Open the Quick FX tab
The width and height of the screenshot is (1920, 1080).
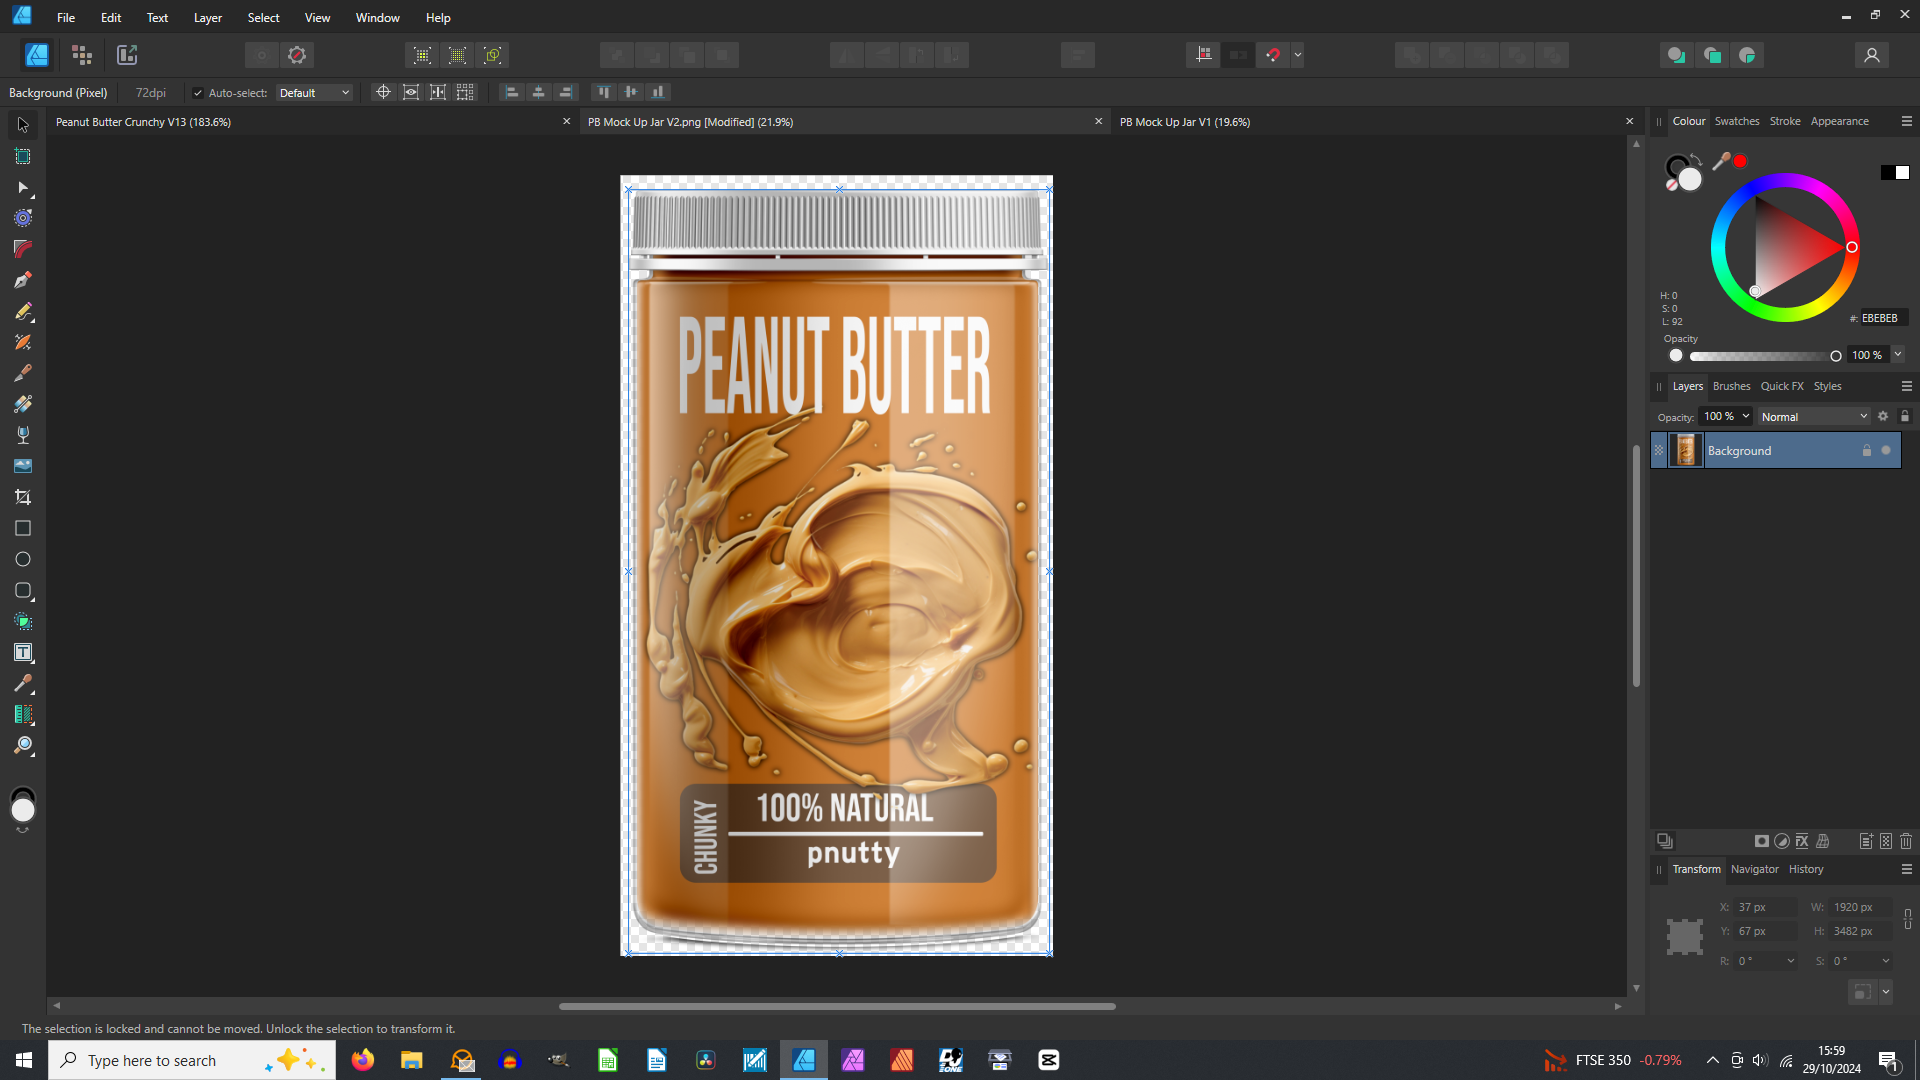1782,386
